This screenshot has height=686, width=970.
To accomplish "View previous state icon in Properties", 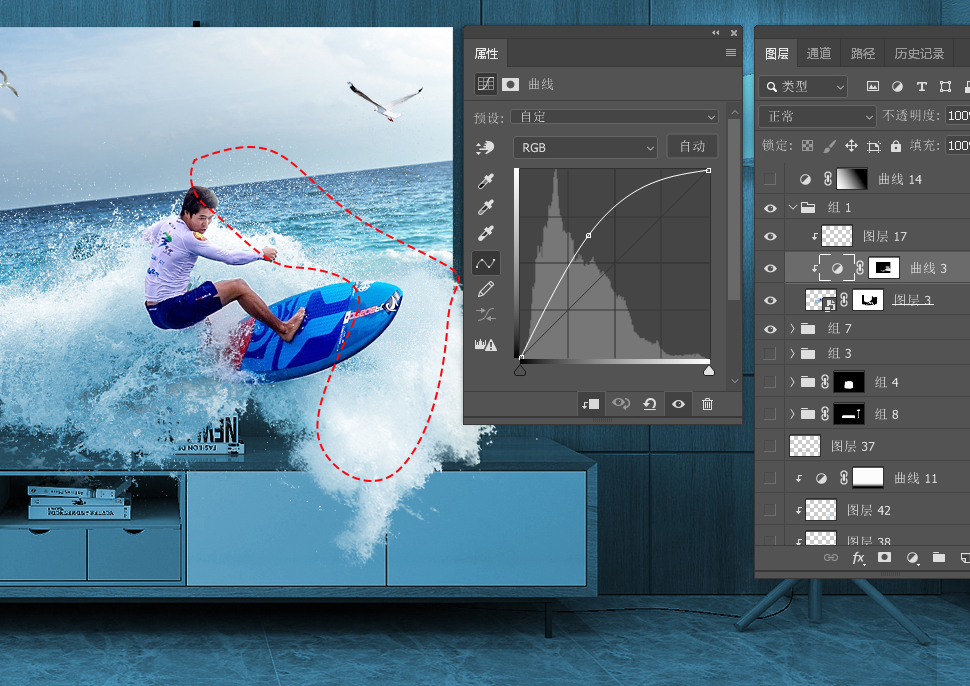I will click(620, 404).
